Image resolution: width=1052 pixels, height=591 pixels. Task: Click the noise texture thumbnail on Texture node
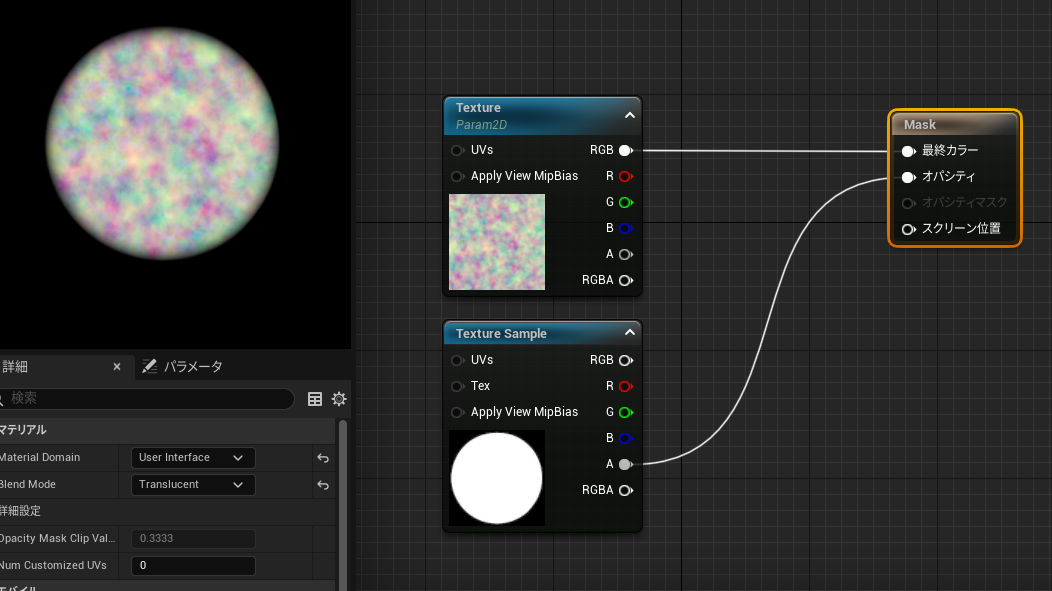[497, 241]
